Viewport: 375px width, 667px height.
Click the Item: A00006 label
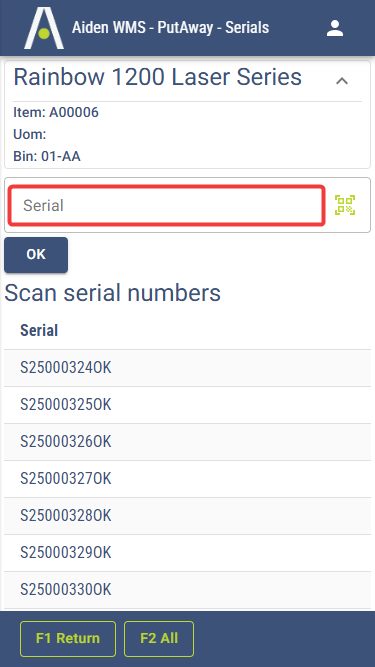pyautogui.click(x=56, y=112)
